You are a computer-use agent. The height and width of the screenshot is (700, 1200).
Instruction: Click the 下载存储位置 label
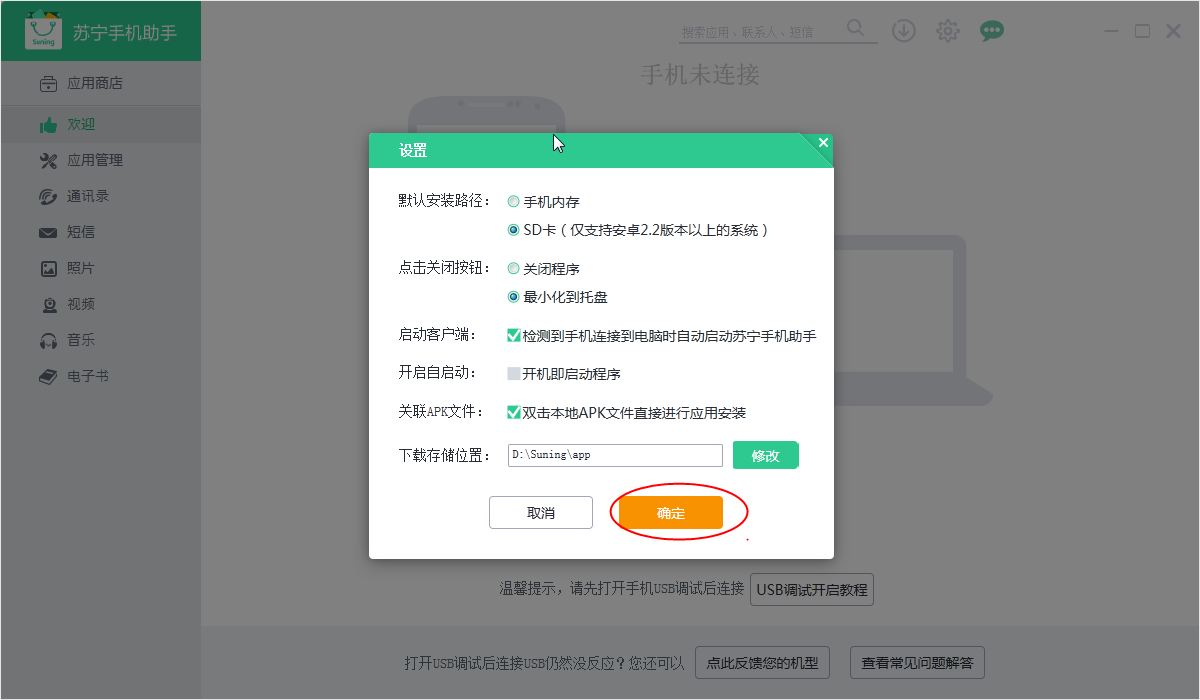[445, 455]
